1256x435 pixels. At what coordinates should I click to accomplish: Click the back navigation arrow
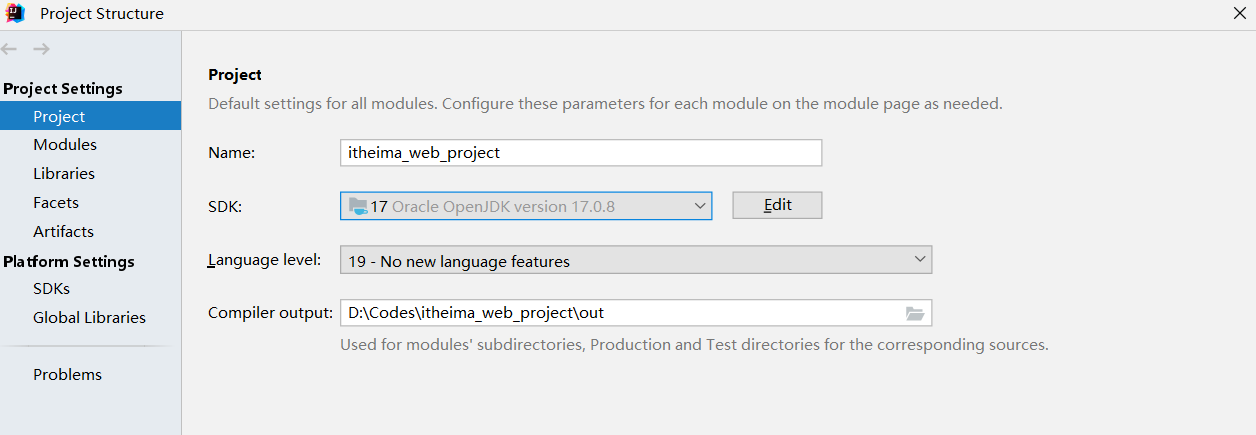pos(9,49)
